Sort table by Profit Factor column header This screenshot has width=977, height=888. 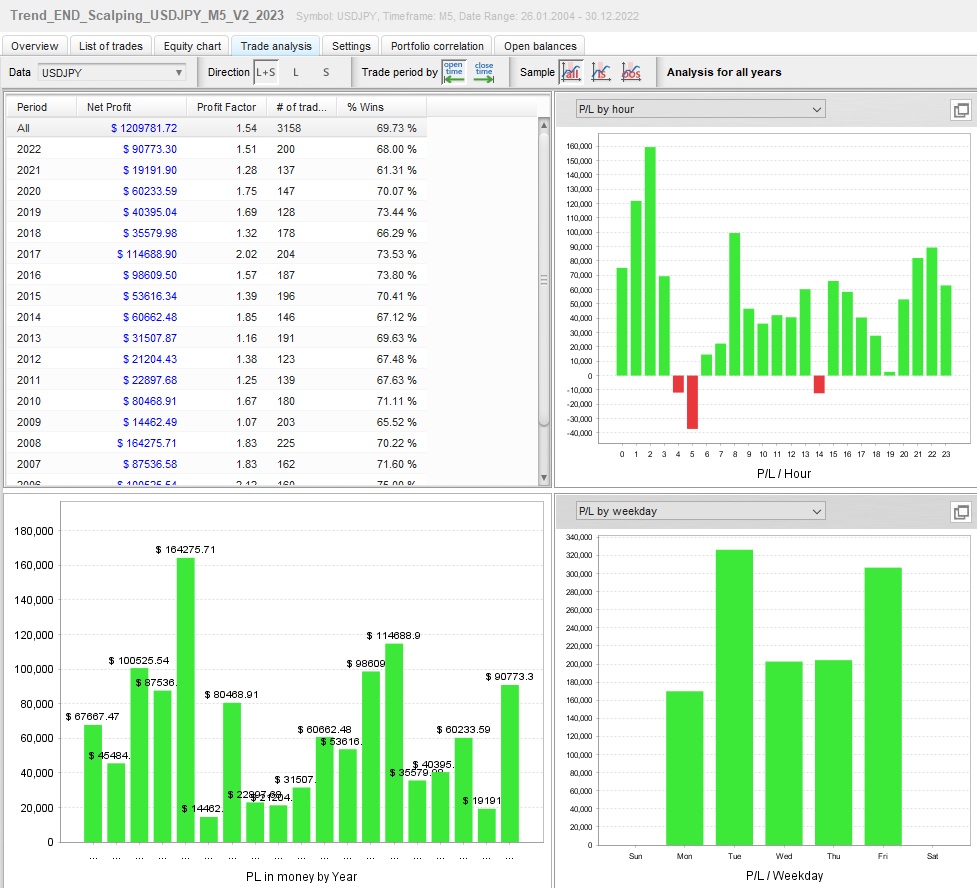(226, 107)
